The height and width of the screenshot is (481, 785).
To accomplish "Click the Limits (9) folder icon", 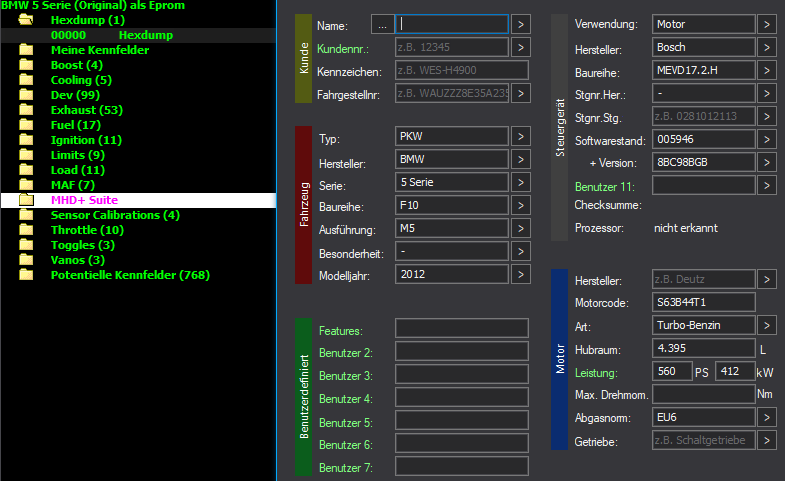I will [26, 155].
